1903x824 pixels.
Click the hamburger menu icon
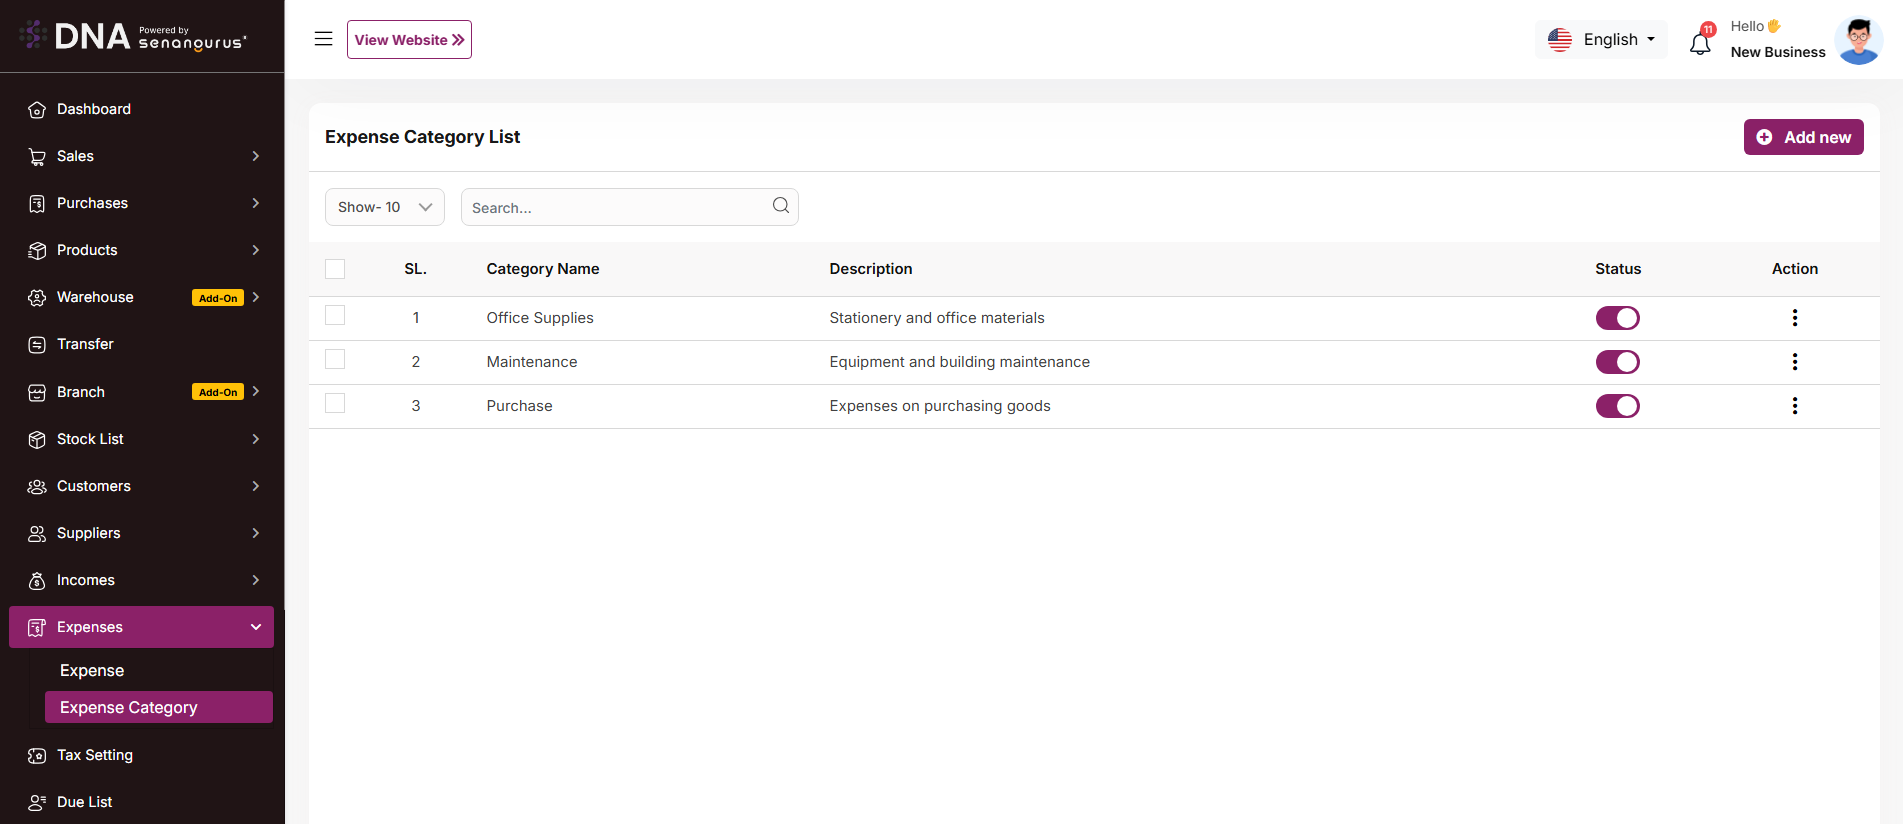point(323,39)
